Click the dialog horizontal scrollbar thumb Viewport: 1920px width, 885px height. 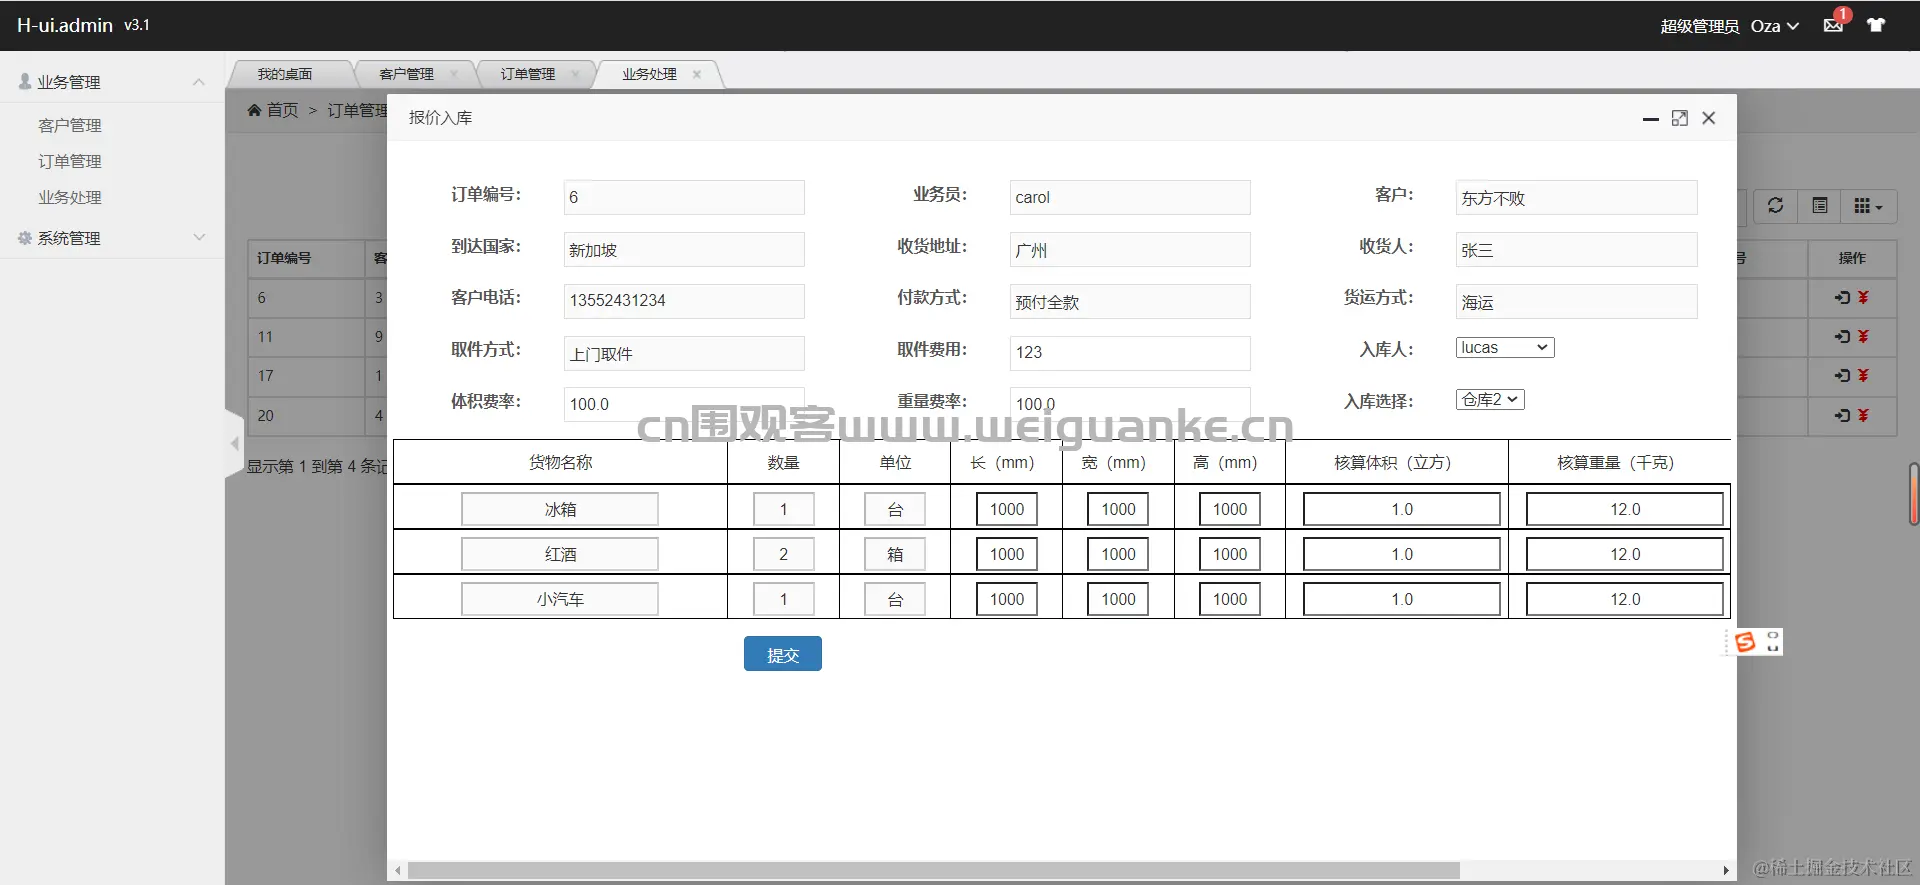pyautogui.click(x=934, y=871)
